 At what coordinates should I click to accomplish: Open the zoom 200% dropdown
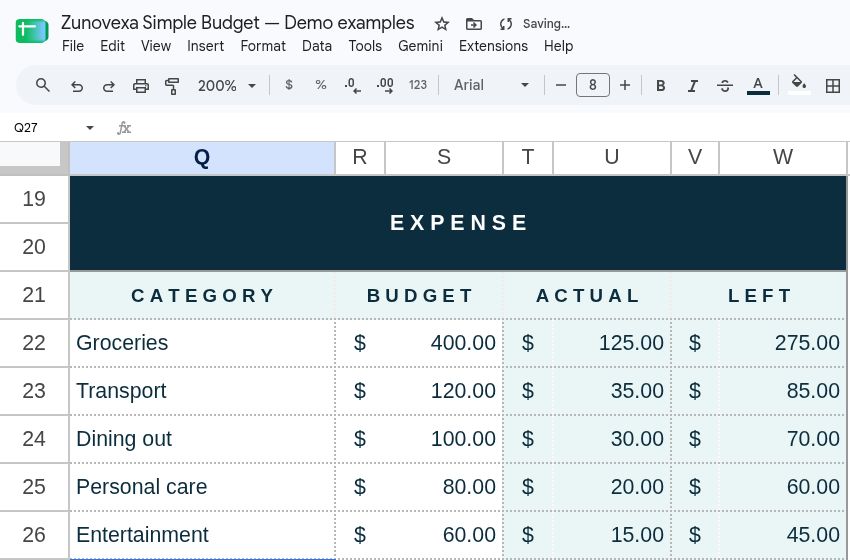point(227,86)
